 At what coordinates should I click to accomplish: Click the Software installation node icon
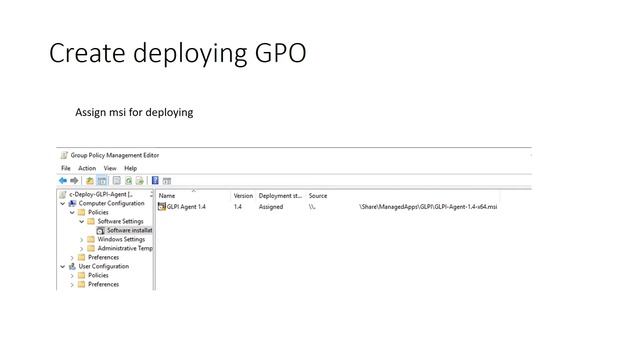point(101,230)
